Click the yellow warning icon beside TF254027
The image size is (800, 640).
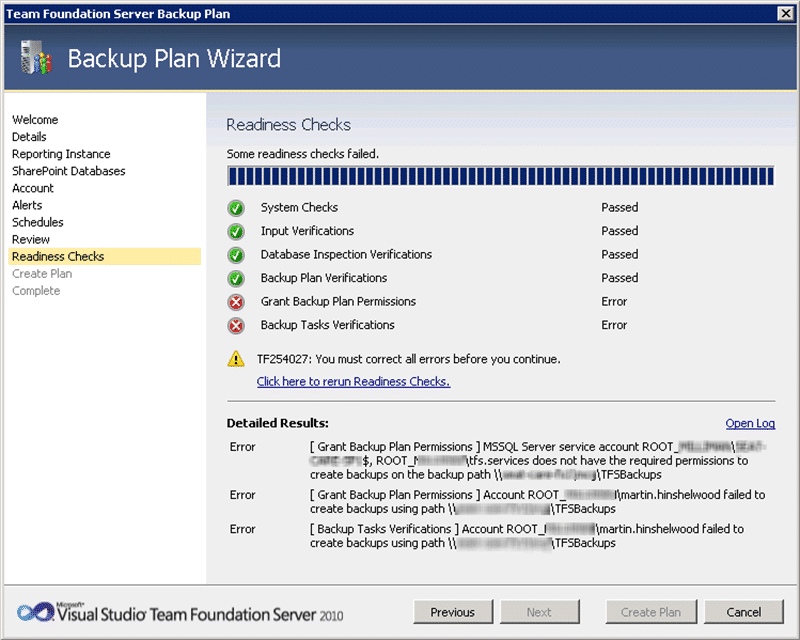(236, 359)
